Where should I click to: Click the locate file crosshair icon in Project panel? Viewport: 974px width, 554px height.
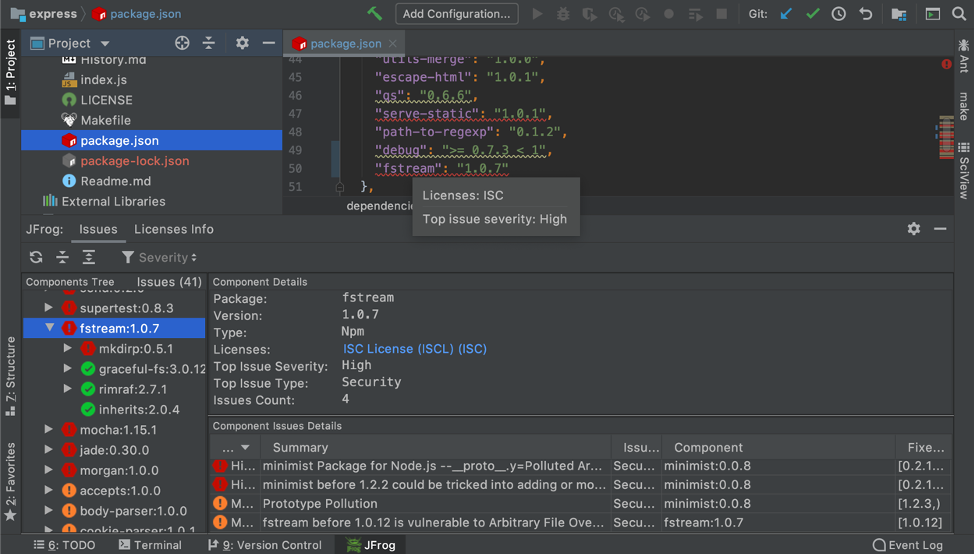pyautogui.click(x=182, y=43)
